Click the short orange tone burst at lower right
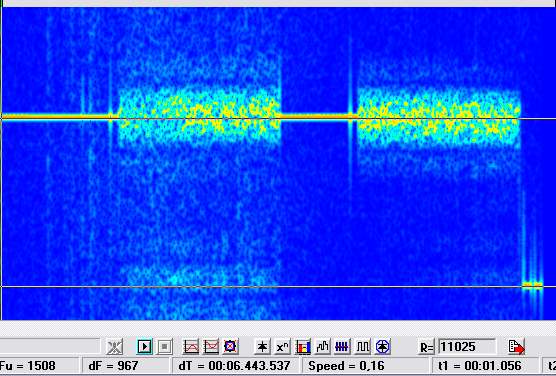The height and width of the screenshot is (376, 556). pyautogui.click(x=532, y=284)
